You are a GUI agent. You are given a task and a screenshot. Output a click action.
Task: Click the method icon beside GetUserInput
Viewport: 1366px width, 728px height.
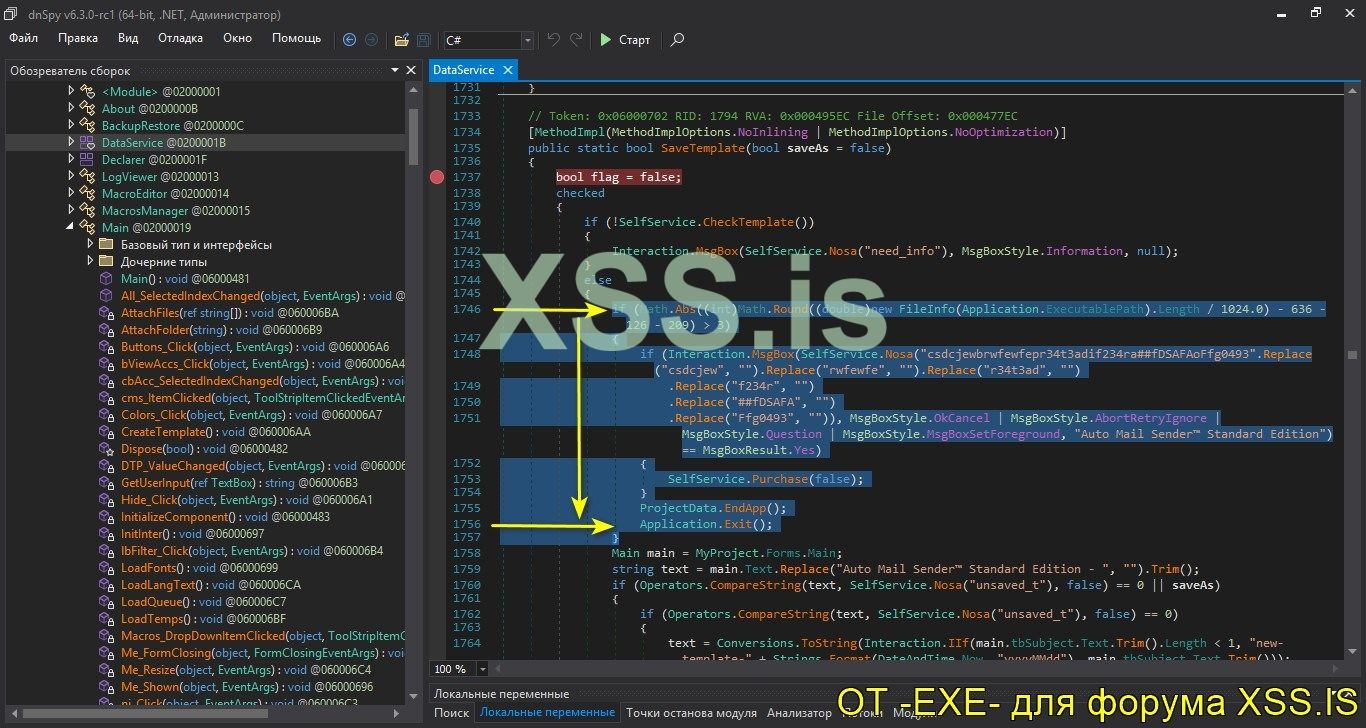click(x=106, y=482)
